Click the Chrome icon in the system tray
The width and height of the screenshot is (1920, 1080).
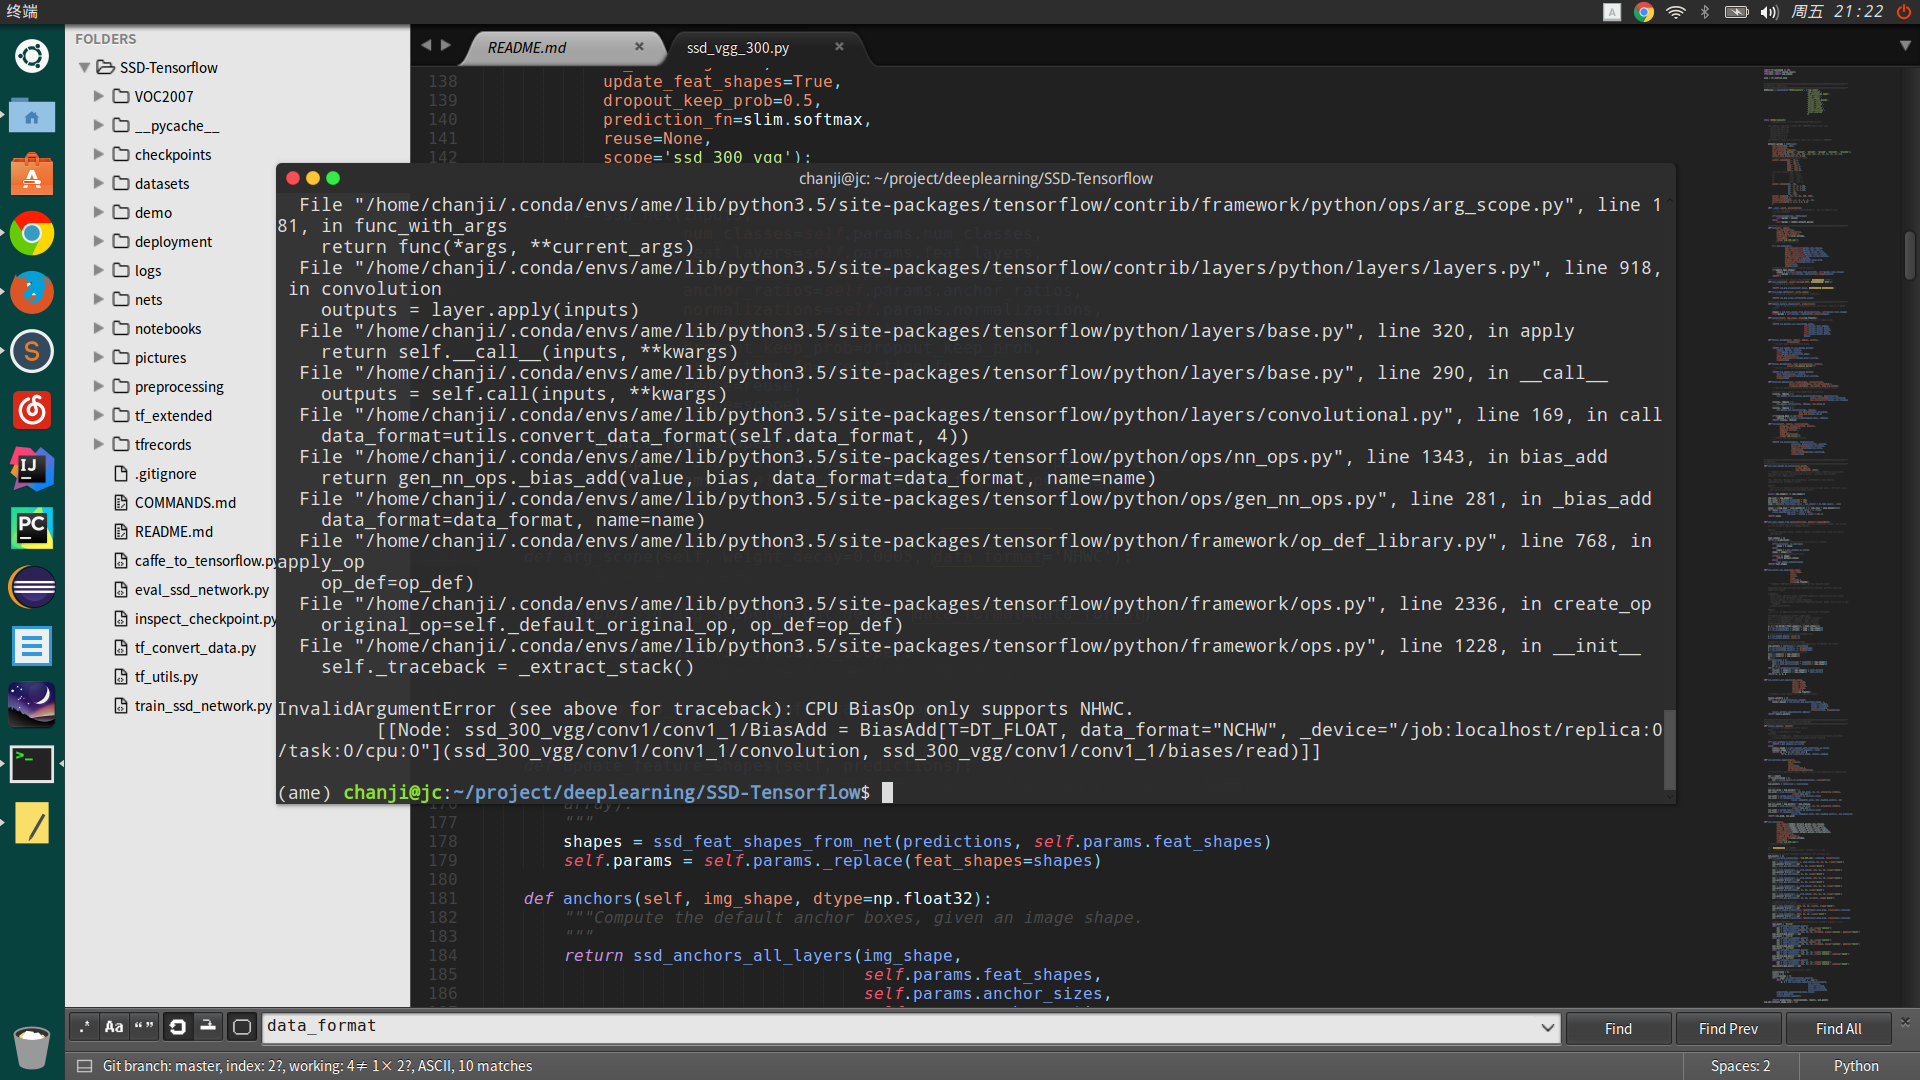(x=1643, y=12)
